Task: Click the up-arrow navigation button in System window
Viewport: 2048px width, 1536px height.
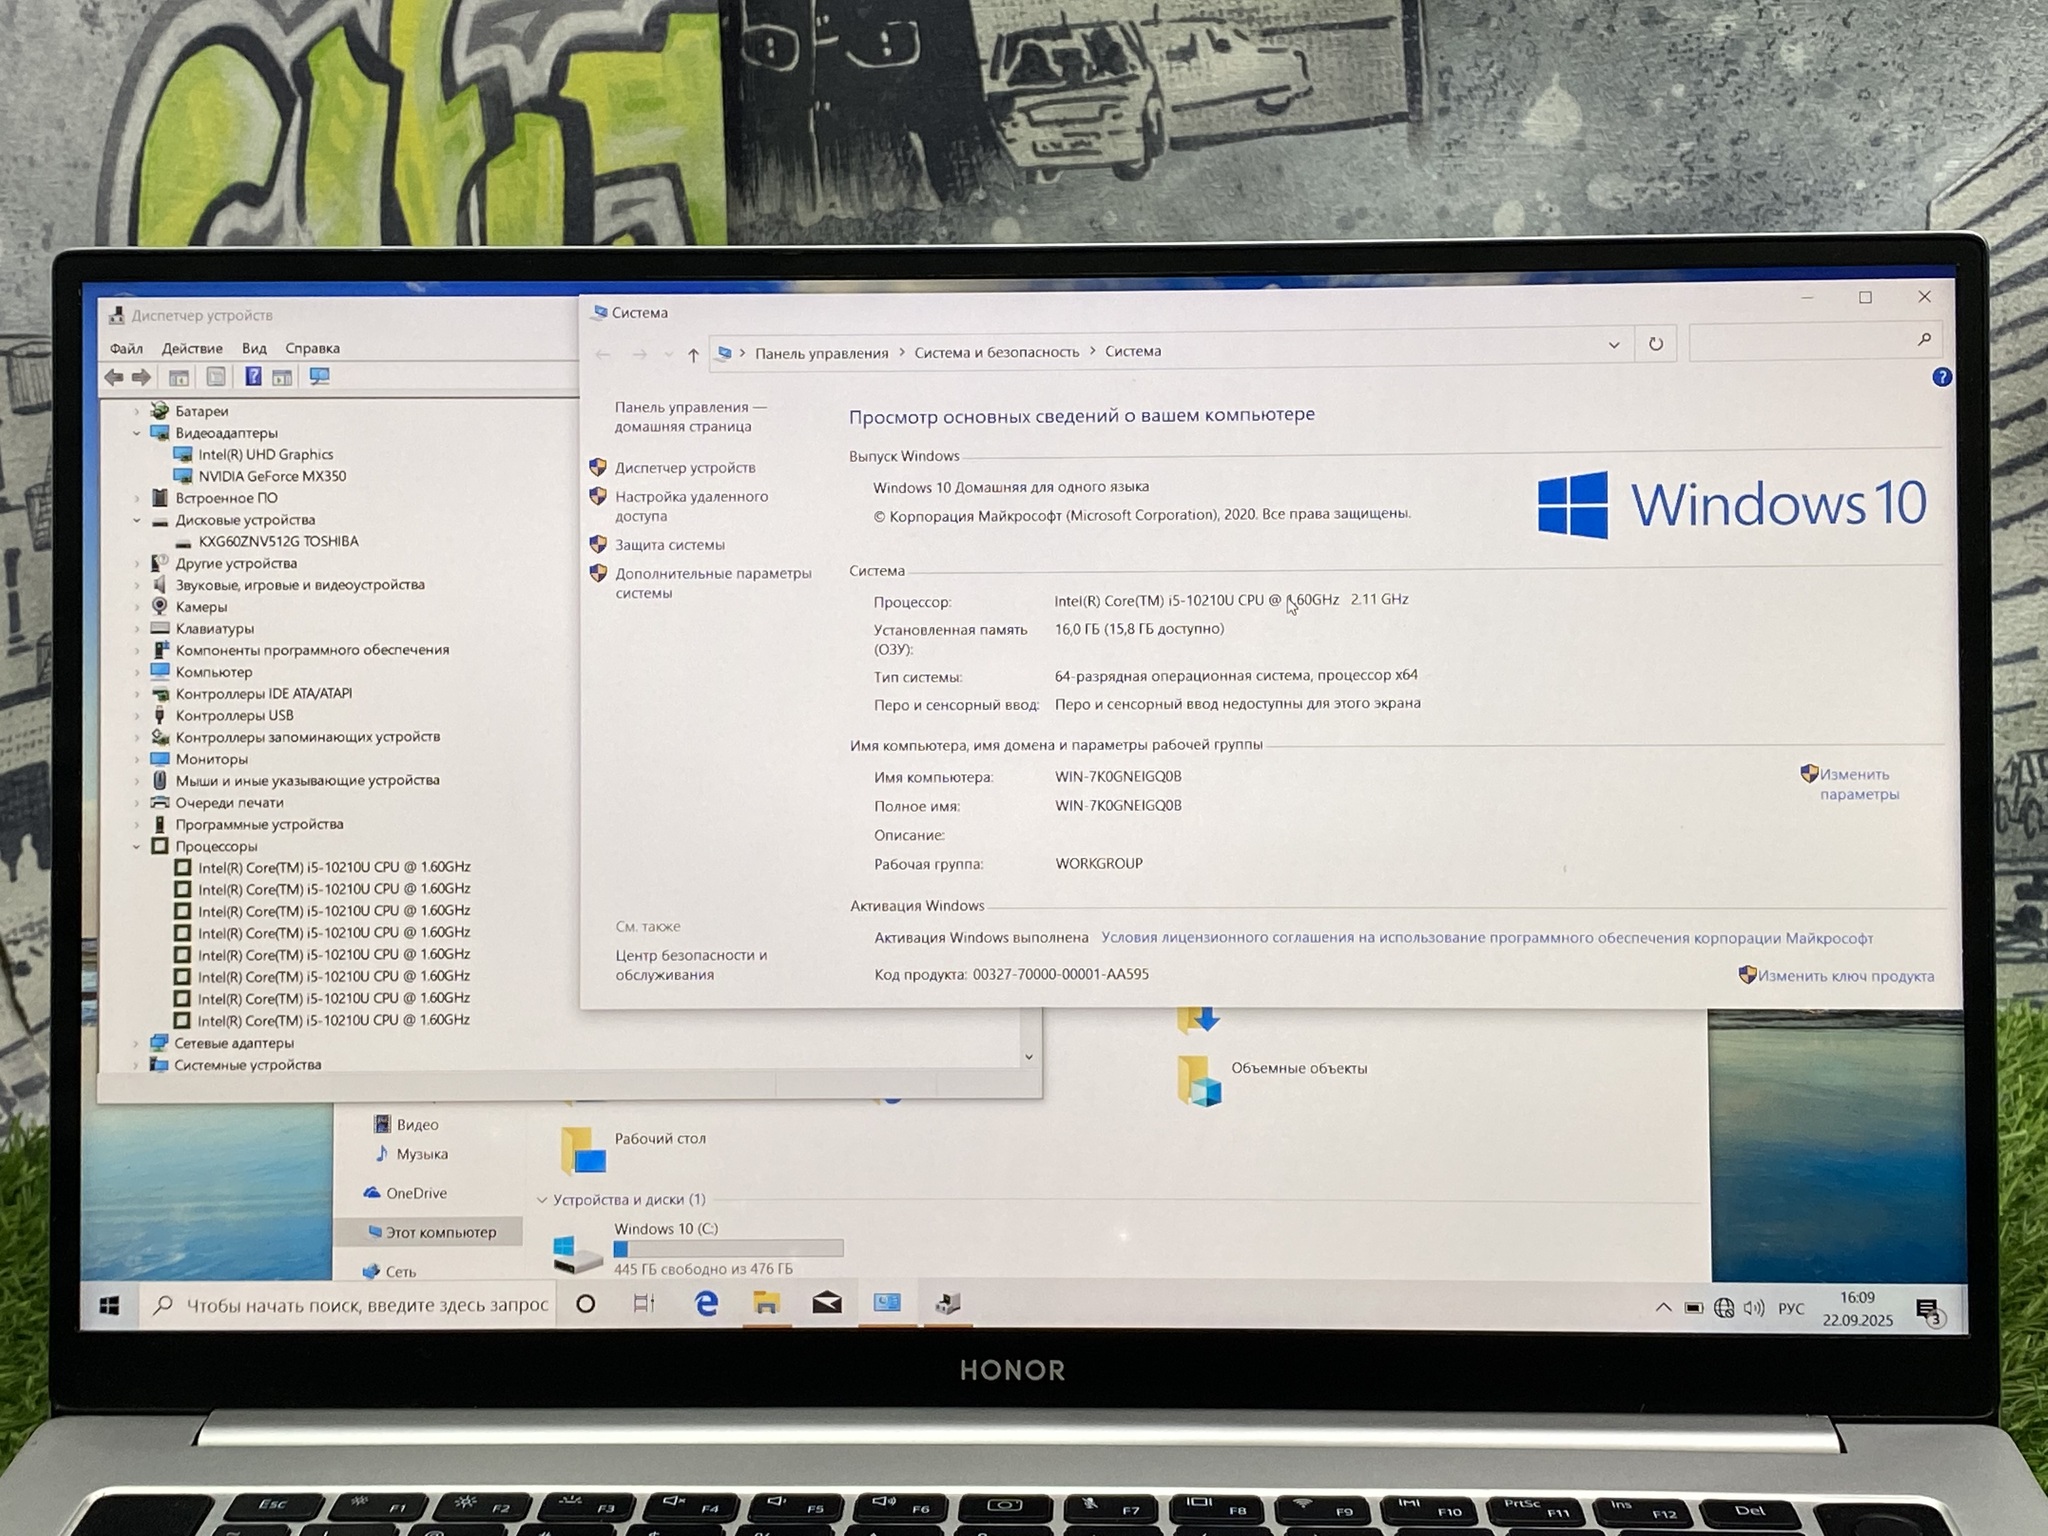Action: [x=693, y=355]
